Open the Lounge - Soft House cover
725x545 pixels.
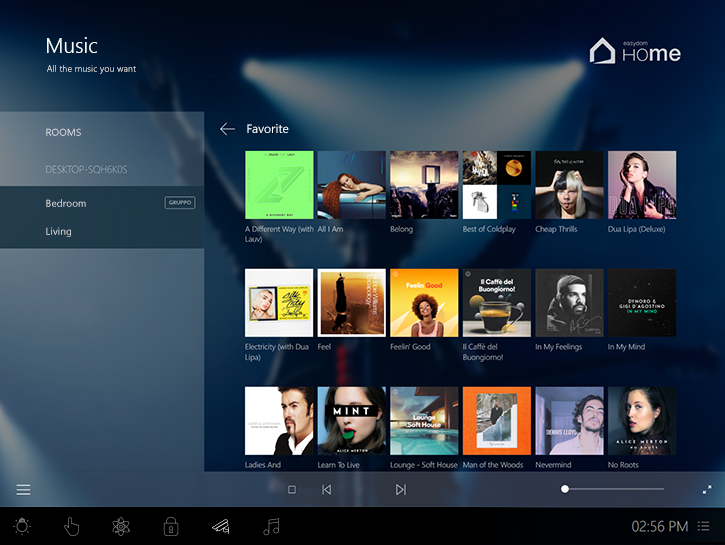coord(424,421)
